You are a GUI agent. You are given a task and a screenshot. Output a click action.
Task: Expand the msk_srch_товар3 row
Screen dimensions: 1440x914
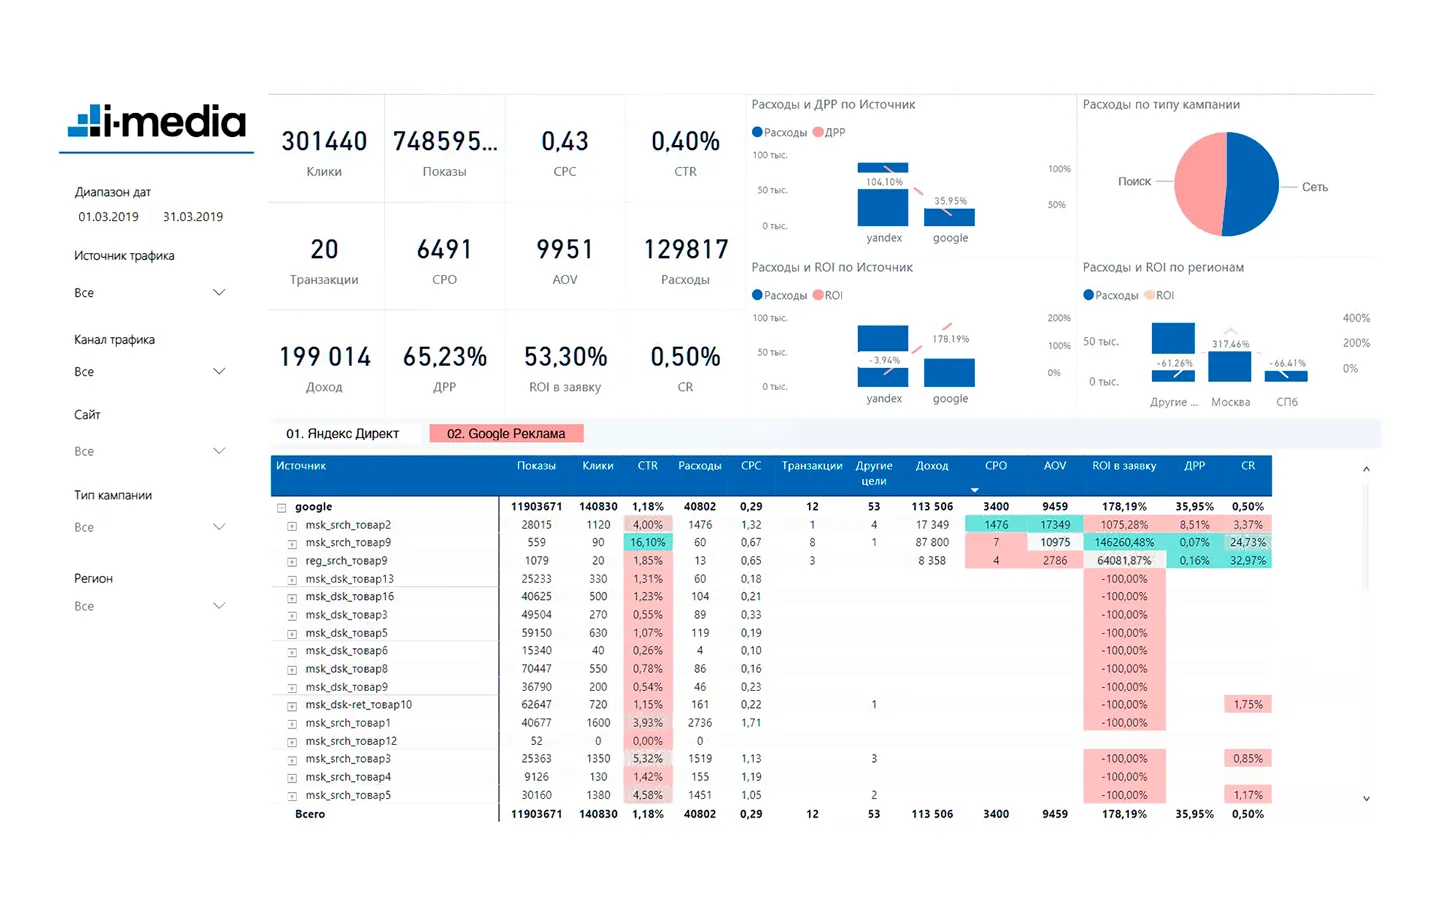click(292, 760)
